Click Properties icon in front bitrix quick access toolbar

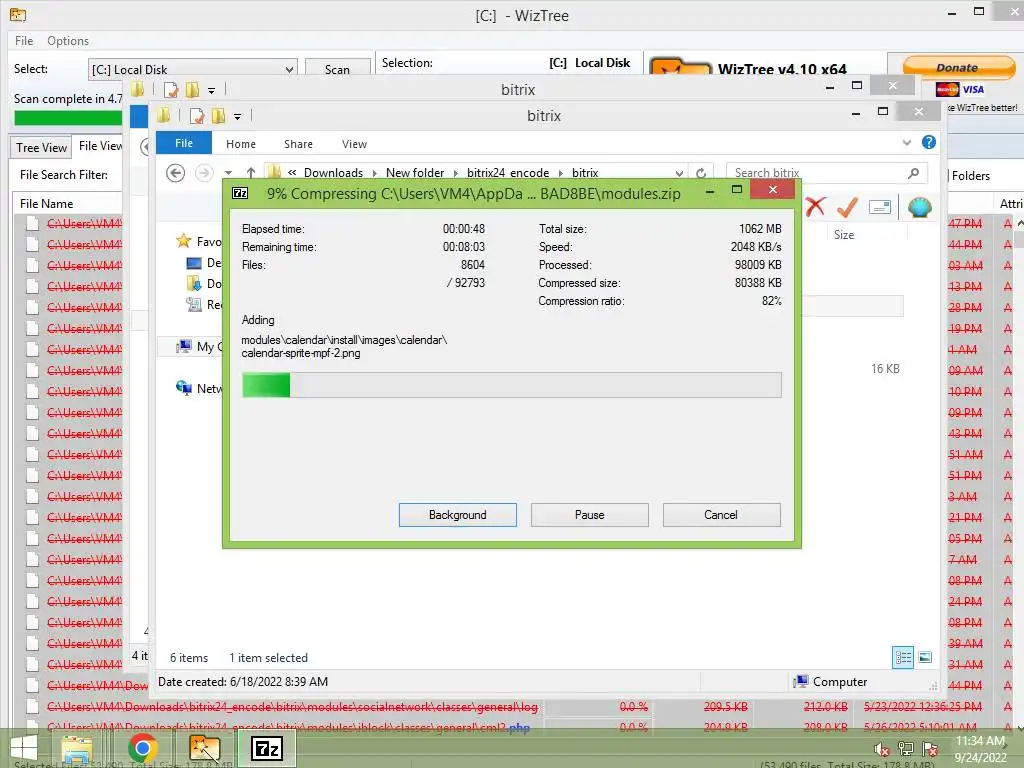(197, 116)
